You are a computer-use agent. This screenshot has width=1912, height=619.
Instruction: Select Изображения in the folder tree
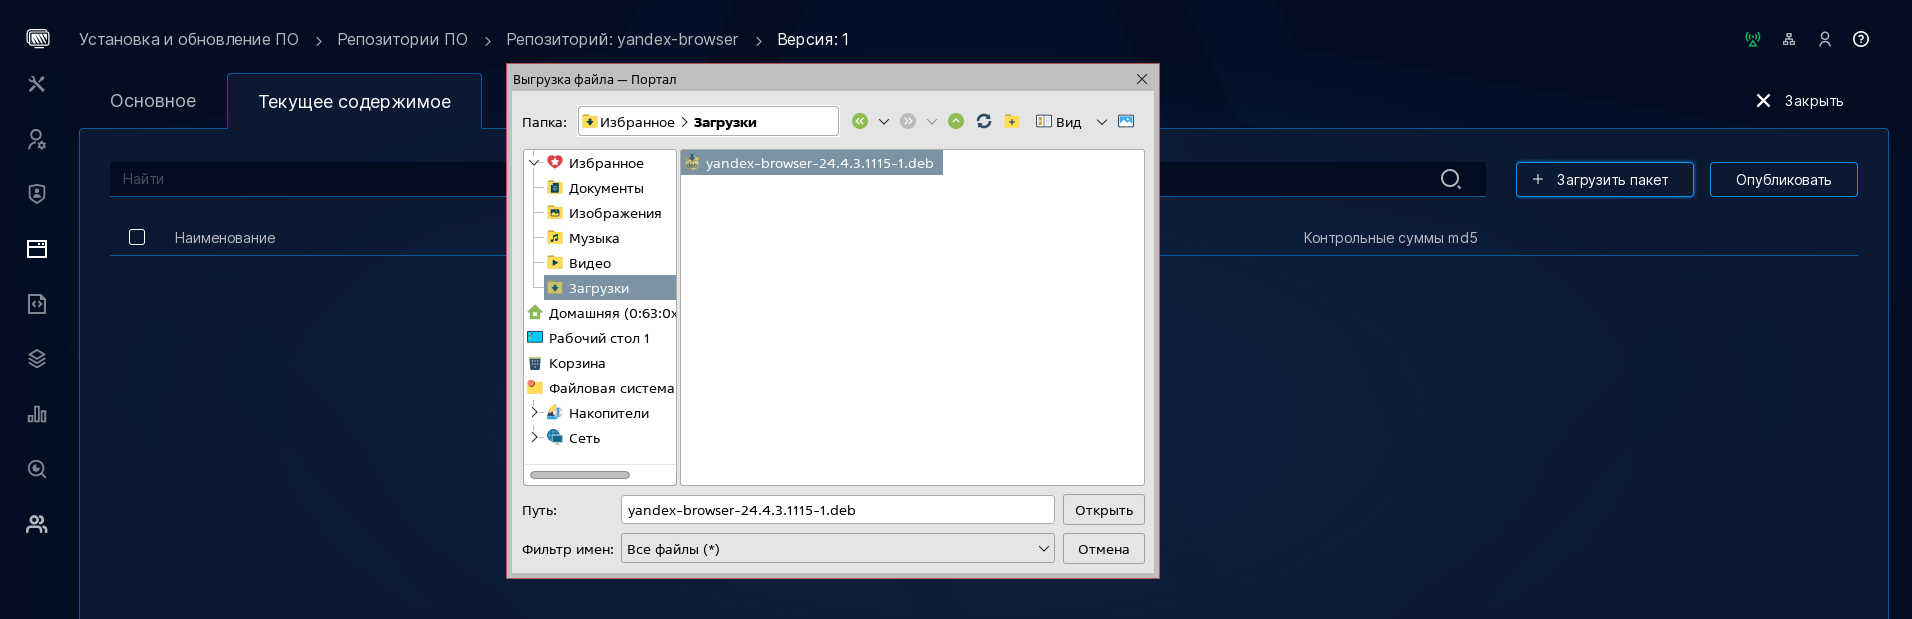[x=604, y=213]
